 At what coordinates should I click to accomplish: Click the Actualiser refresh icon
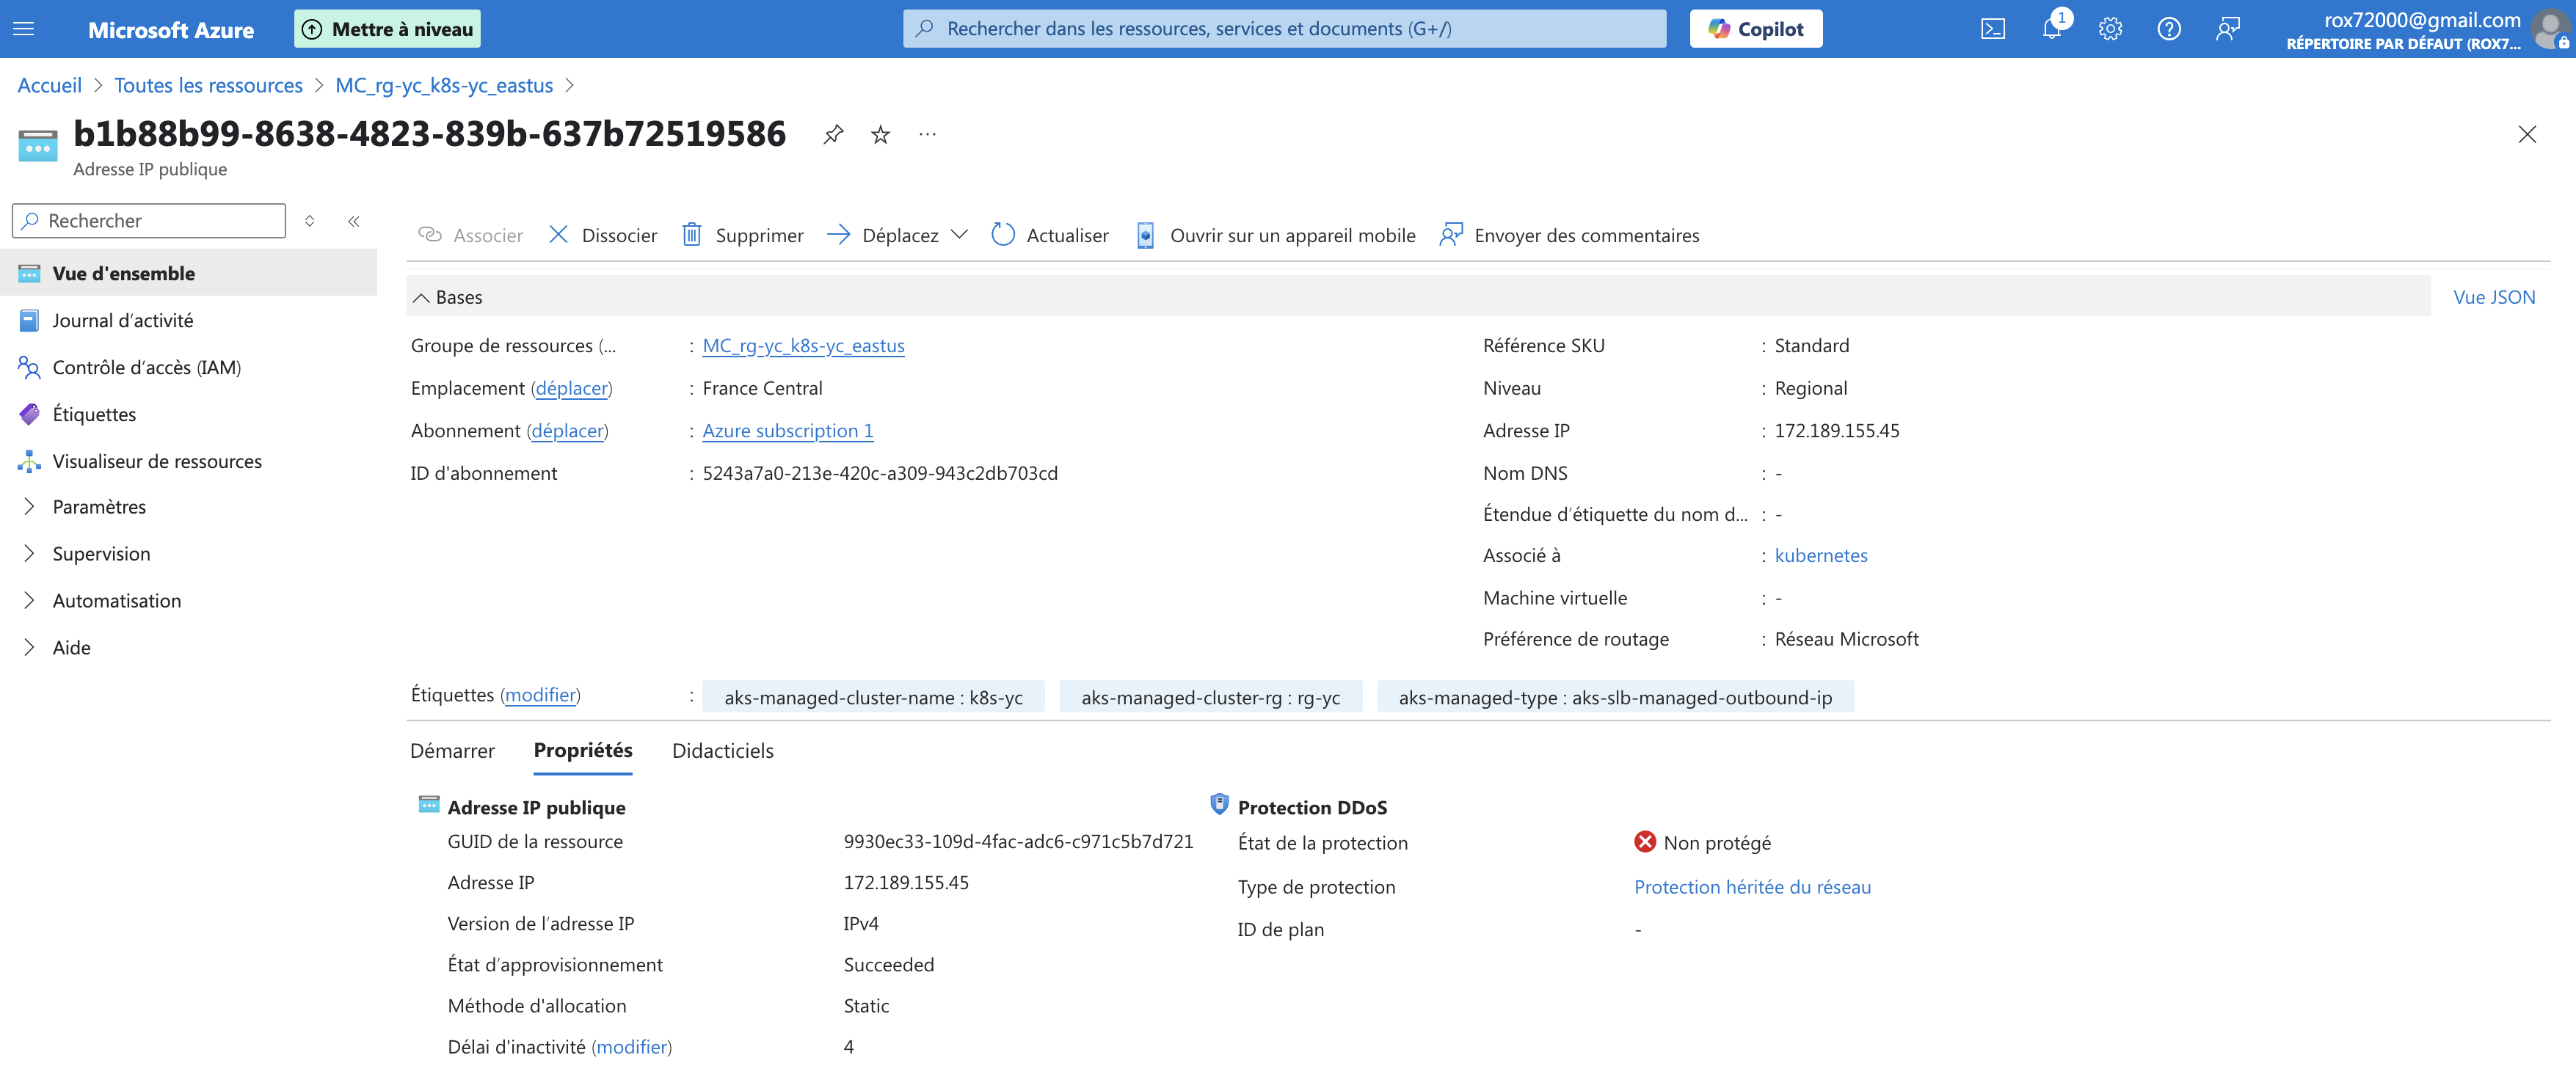point(1003,235)
